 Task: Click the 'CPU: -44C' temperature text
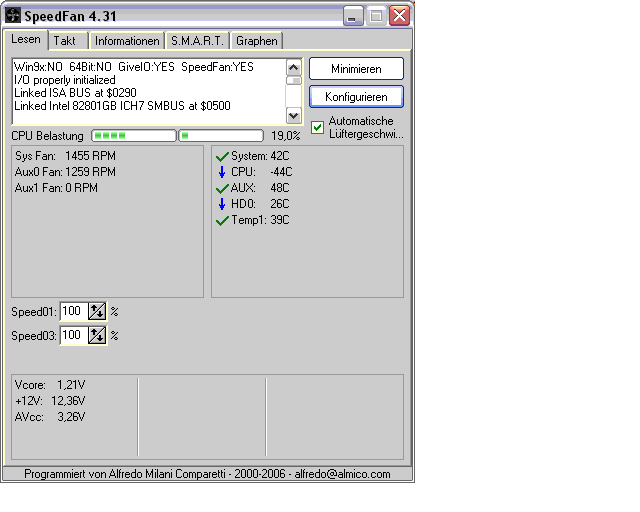coord(262,172)
